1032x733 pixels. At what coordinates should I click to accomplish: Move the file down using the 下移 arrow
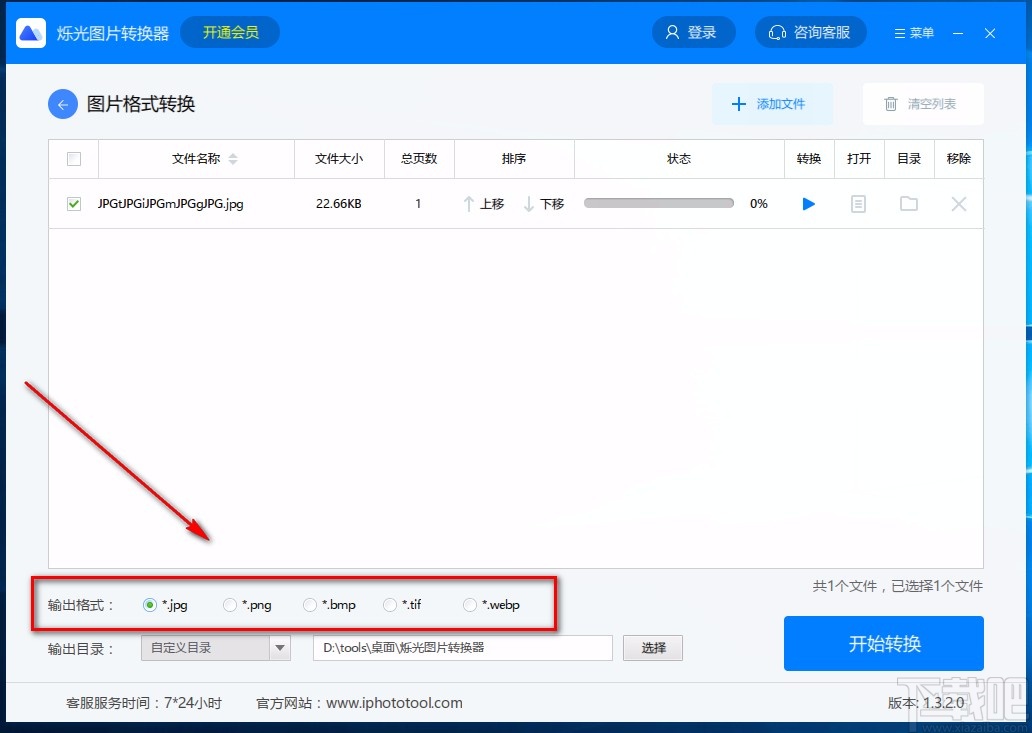click(543, 203)
